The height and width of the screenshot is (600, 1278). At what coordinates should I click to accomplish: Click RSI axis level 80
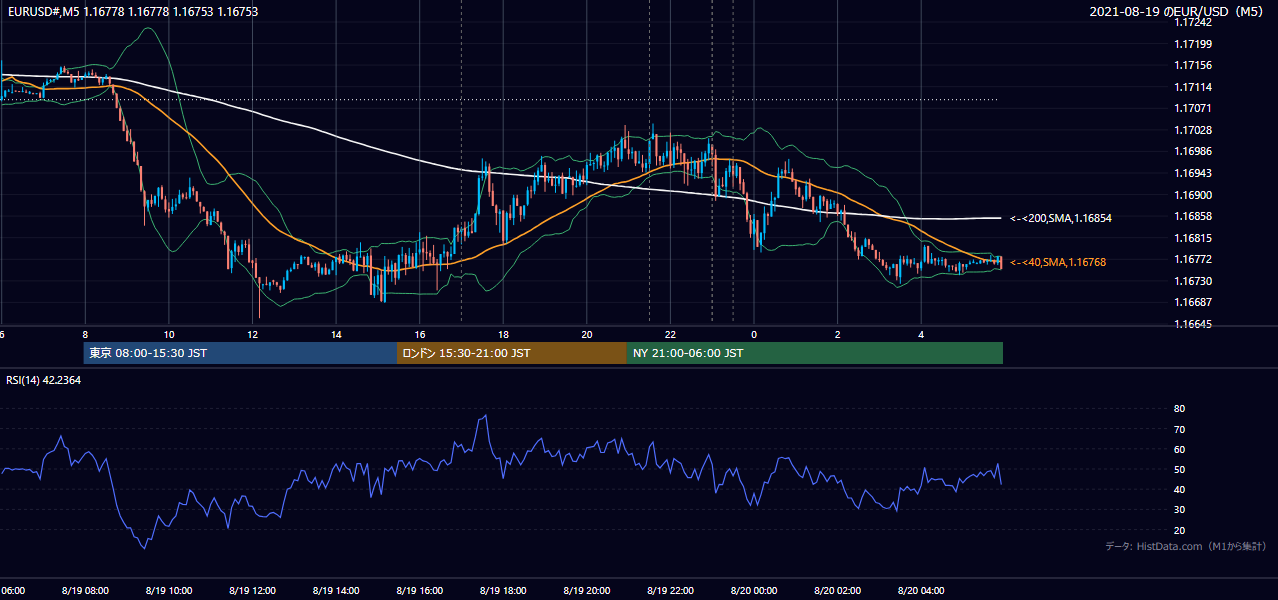click(x=1179, y=409)
